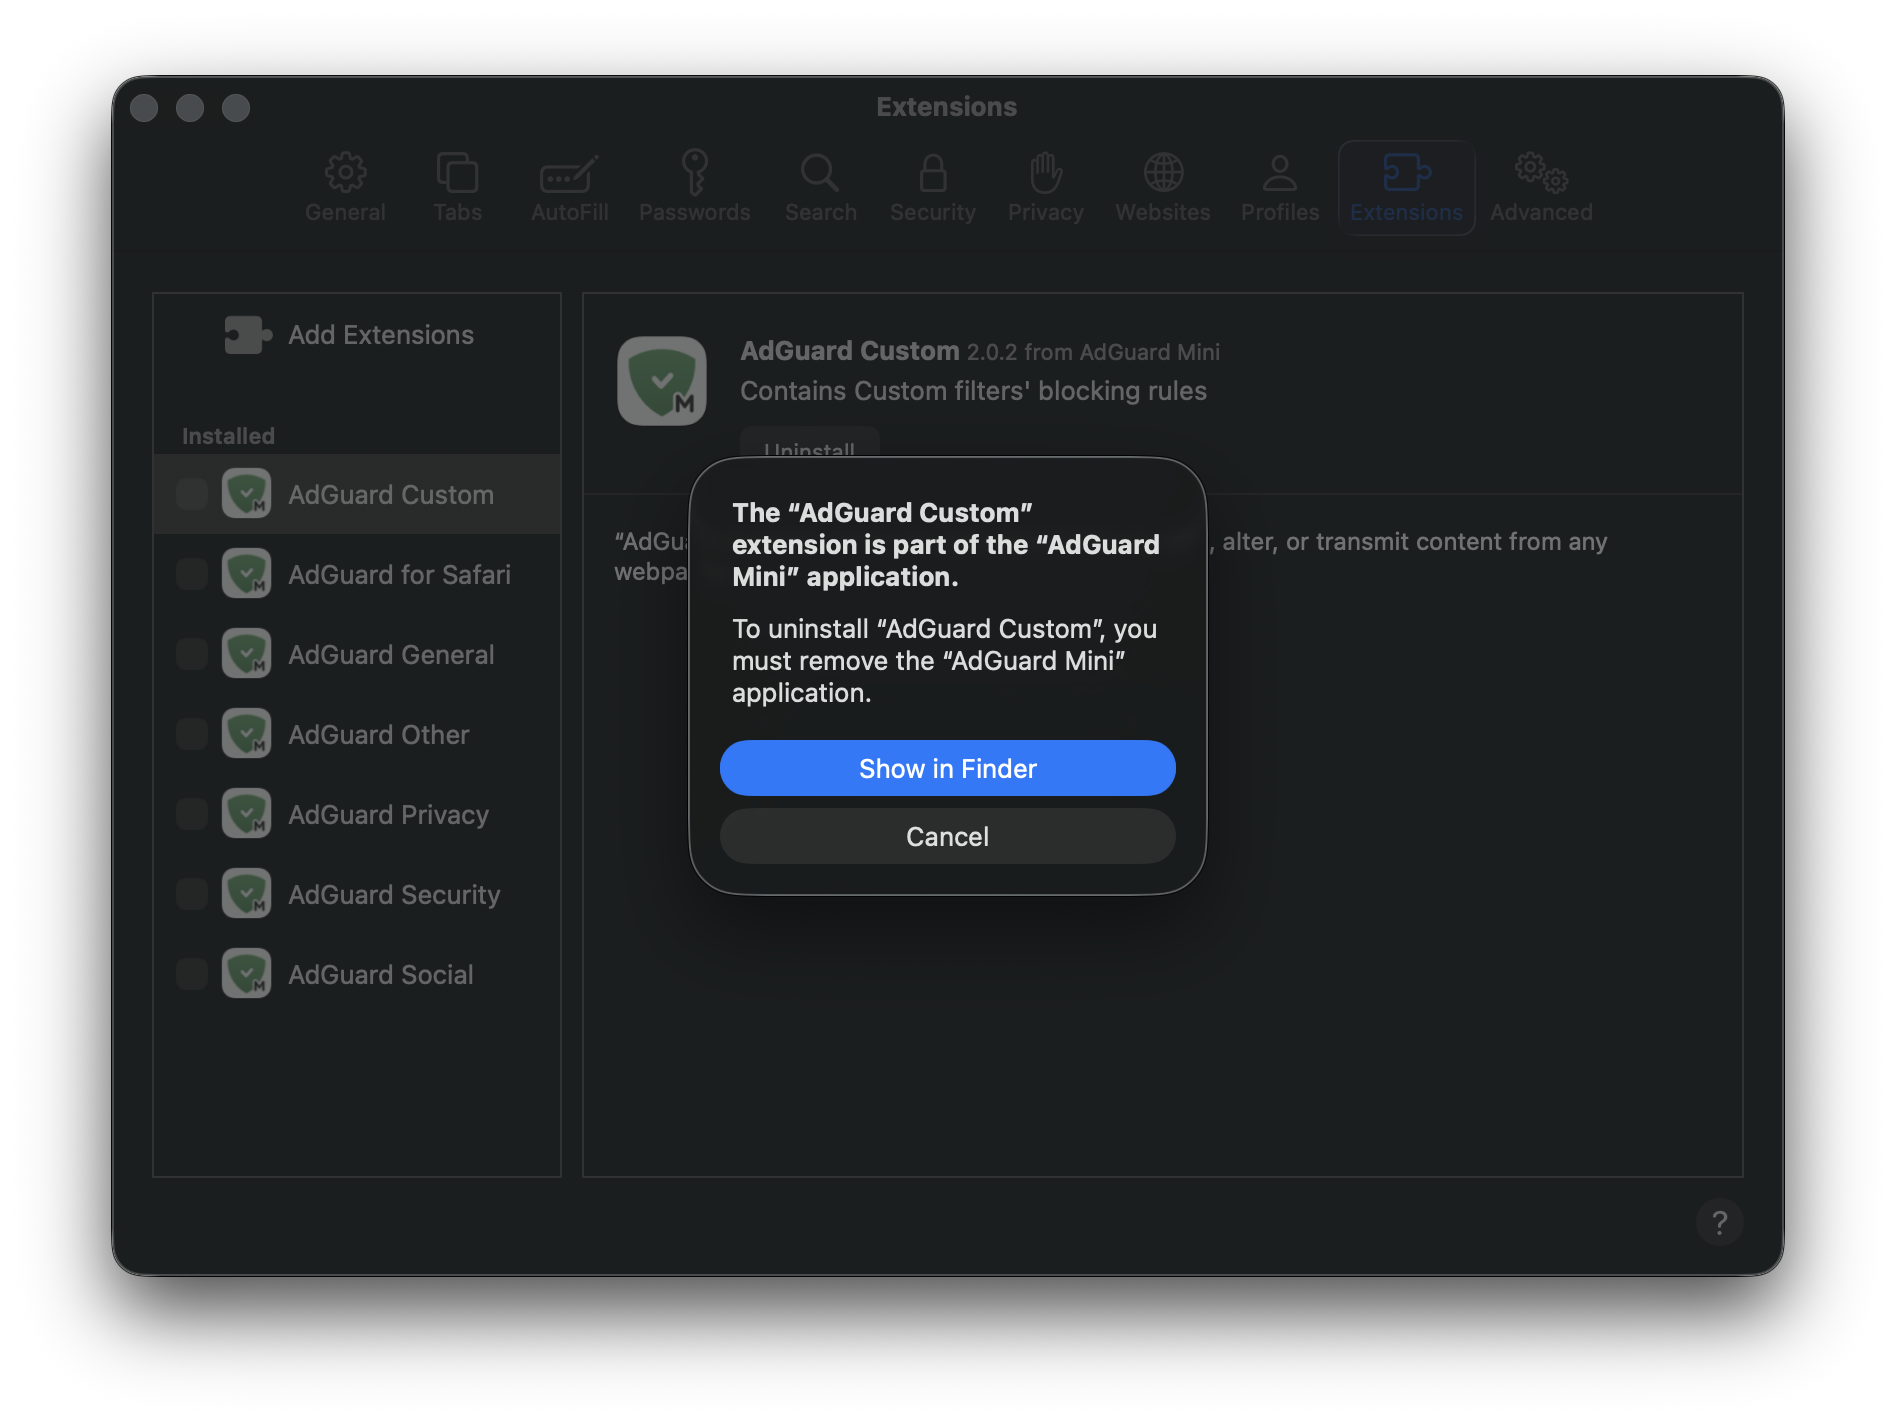Select AdGuard General in the installed list
This screenshot has width=1896, height=1424.
click(x=390, y=653)
